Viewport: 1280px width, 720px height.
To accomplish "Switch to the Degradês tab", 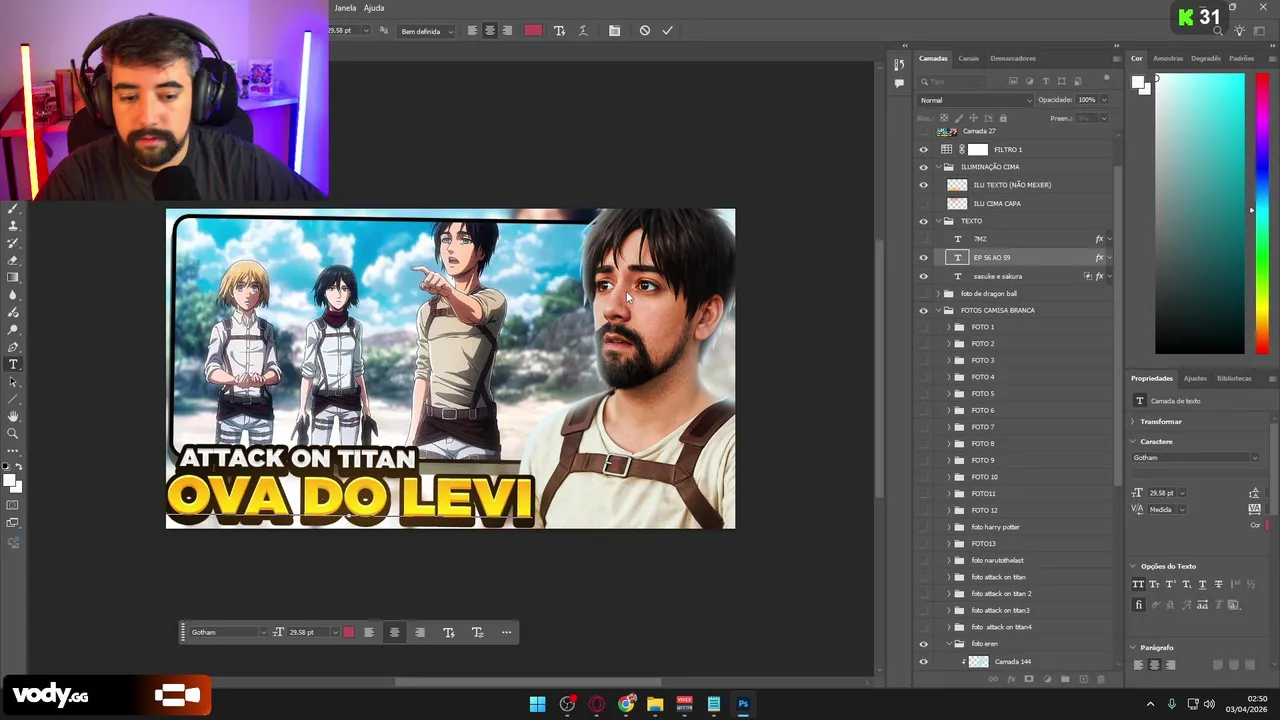I will click(1206, 58).
